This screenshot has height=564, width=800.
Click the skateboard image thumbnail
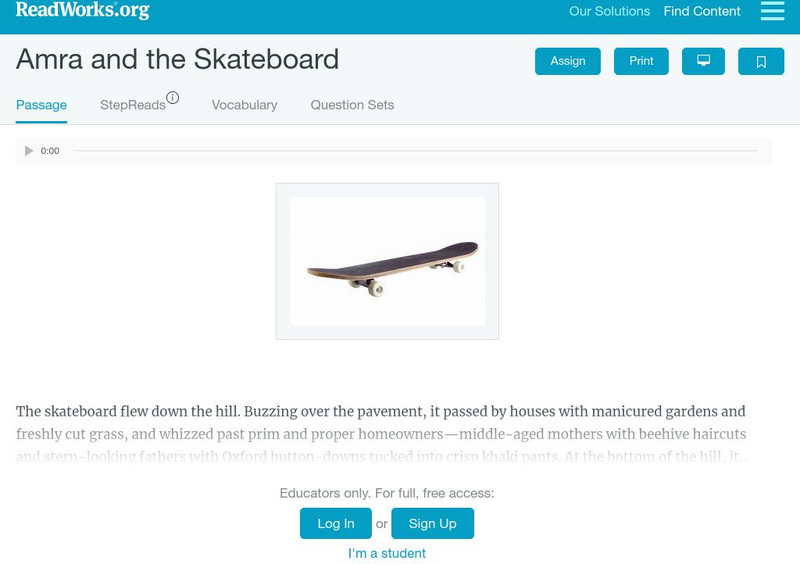[x=387, y=261]
